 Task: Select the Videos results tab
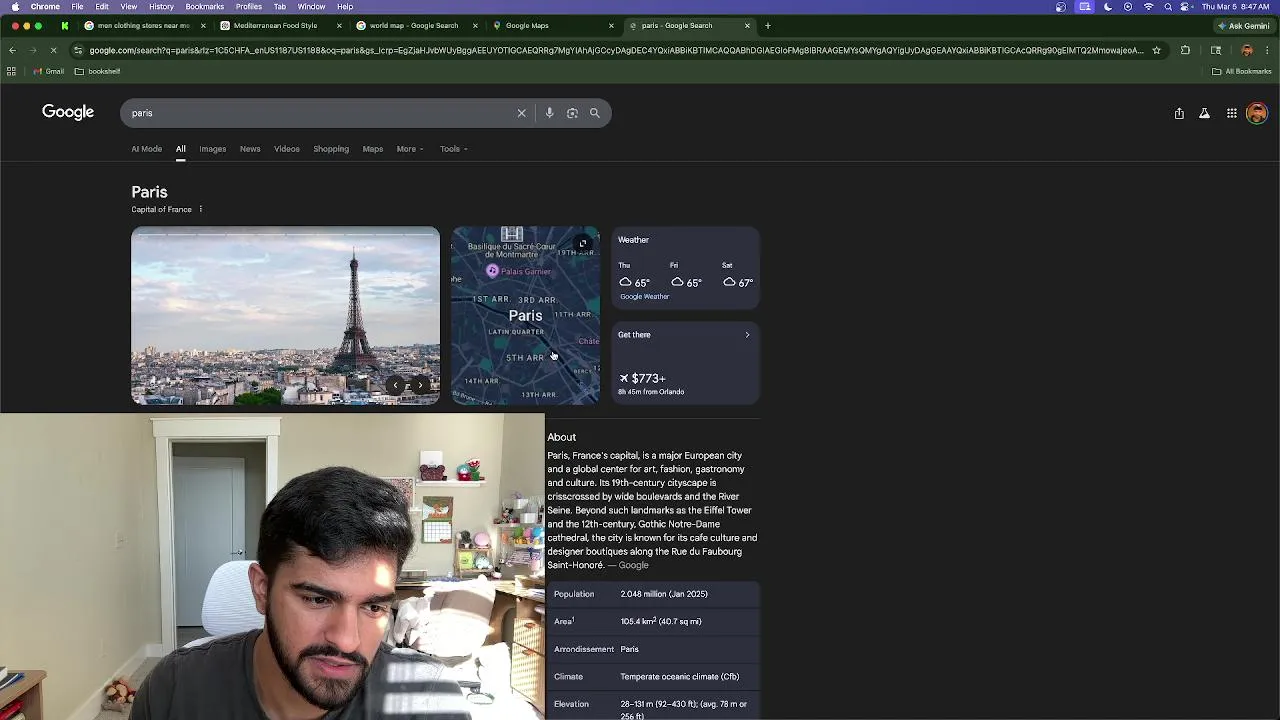(x=287, y=149)
